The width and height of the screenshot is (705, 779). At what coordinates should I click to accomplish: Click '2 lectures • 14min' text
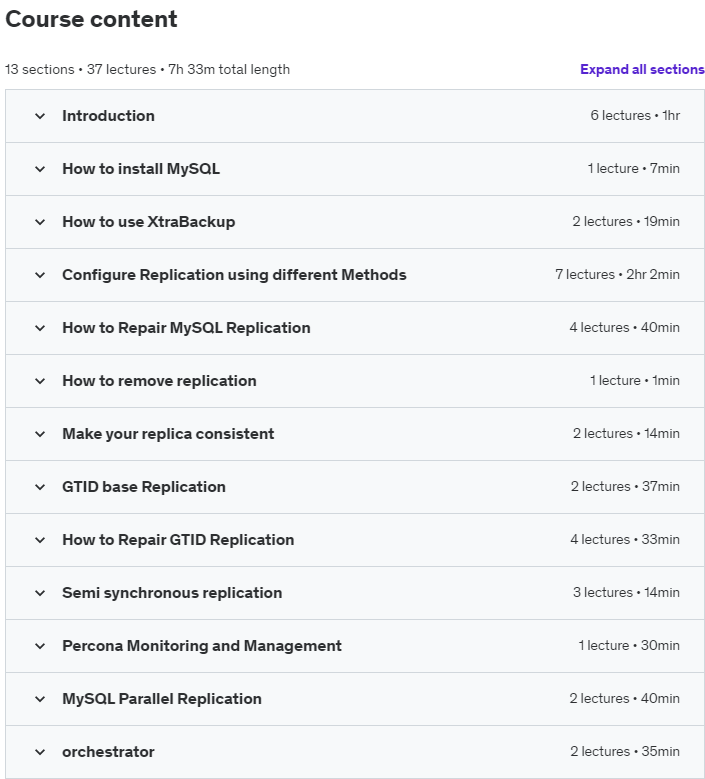pos(627,433)
